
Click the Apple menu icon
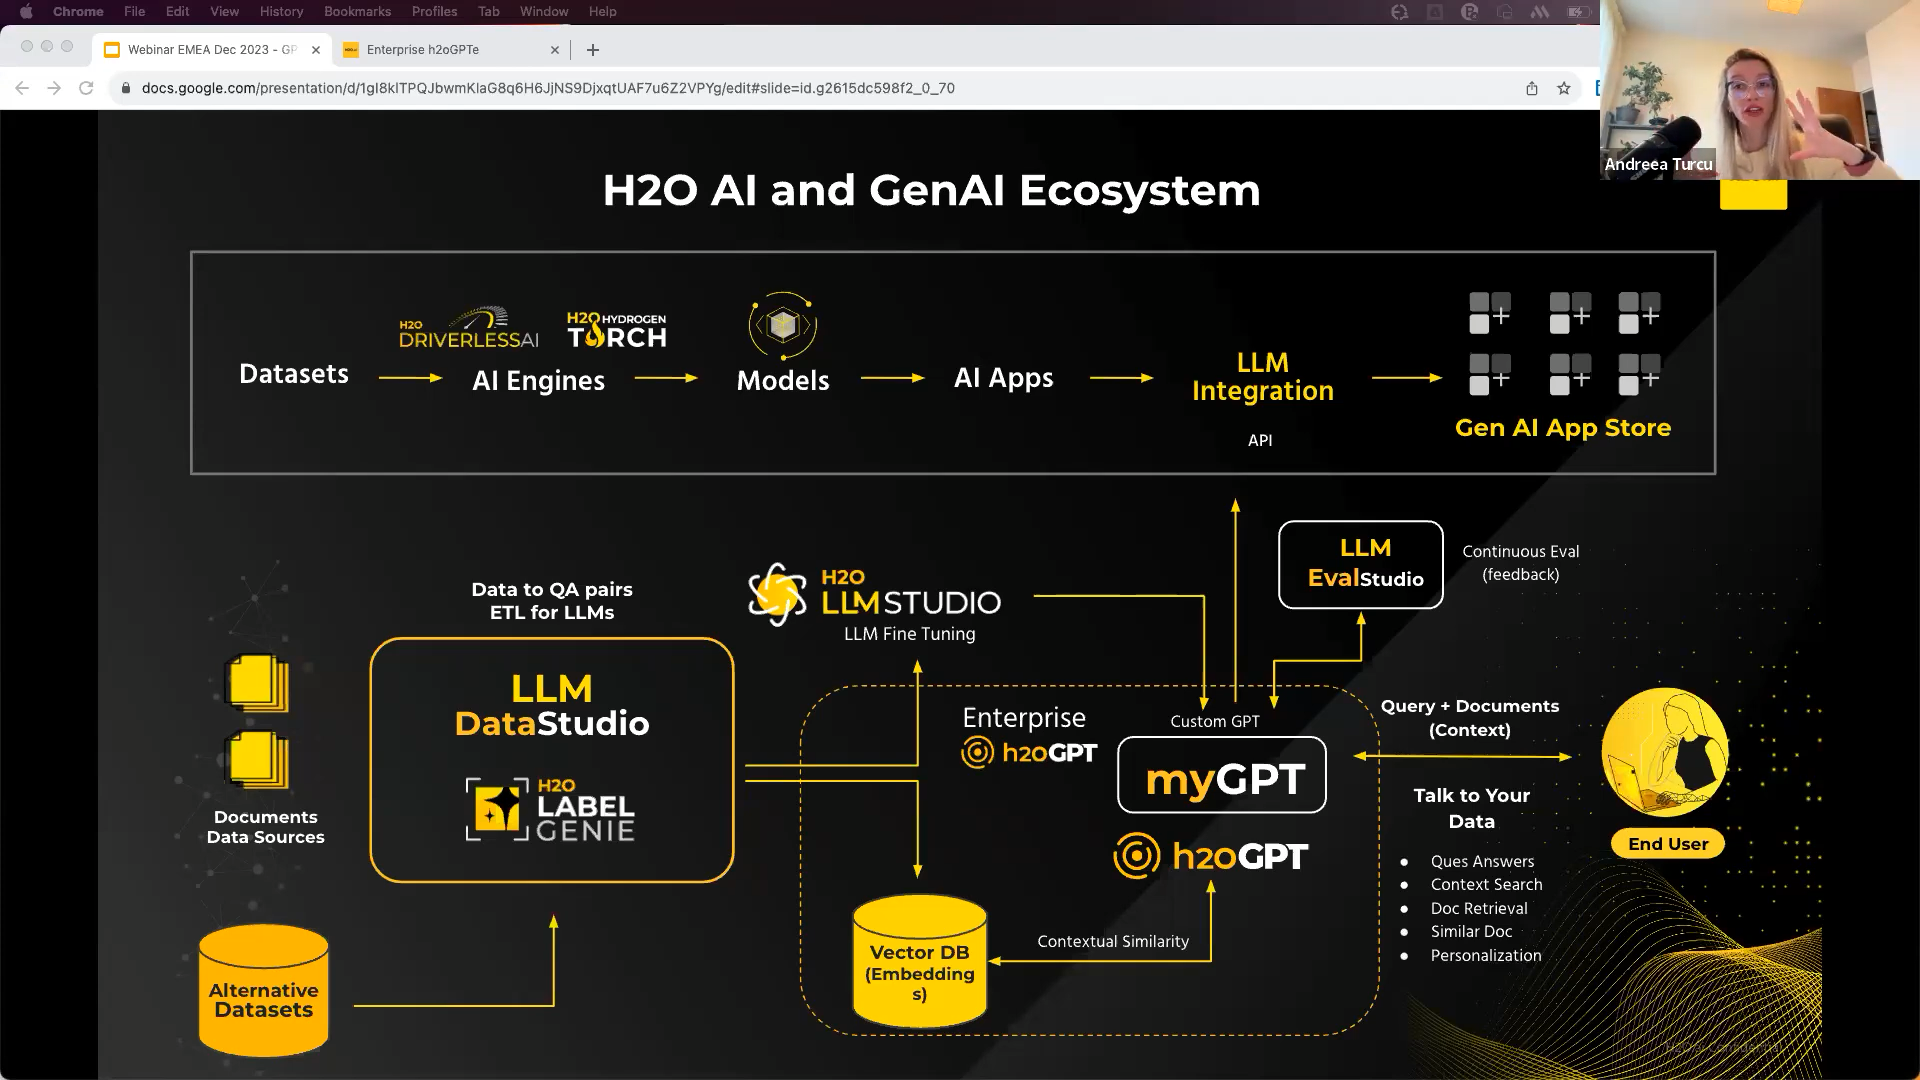coord(26,12)
